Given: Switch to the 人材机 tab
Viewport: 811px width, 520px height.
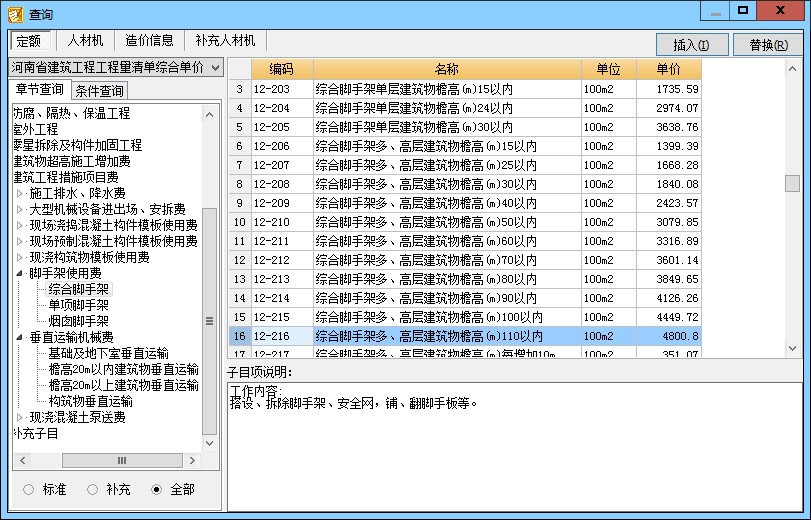Looking at the screenshot, I should pyautogui.click(x=85, y=41).
